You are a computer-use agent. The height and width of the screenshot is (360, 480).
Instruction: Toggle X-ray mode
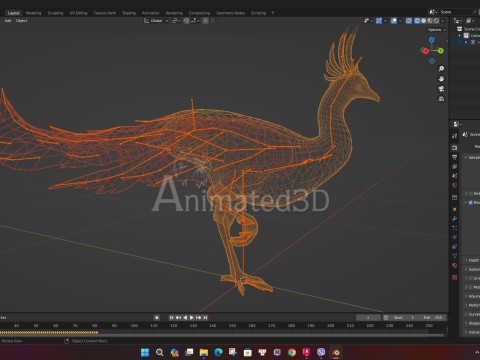pos(409,21)
